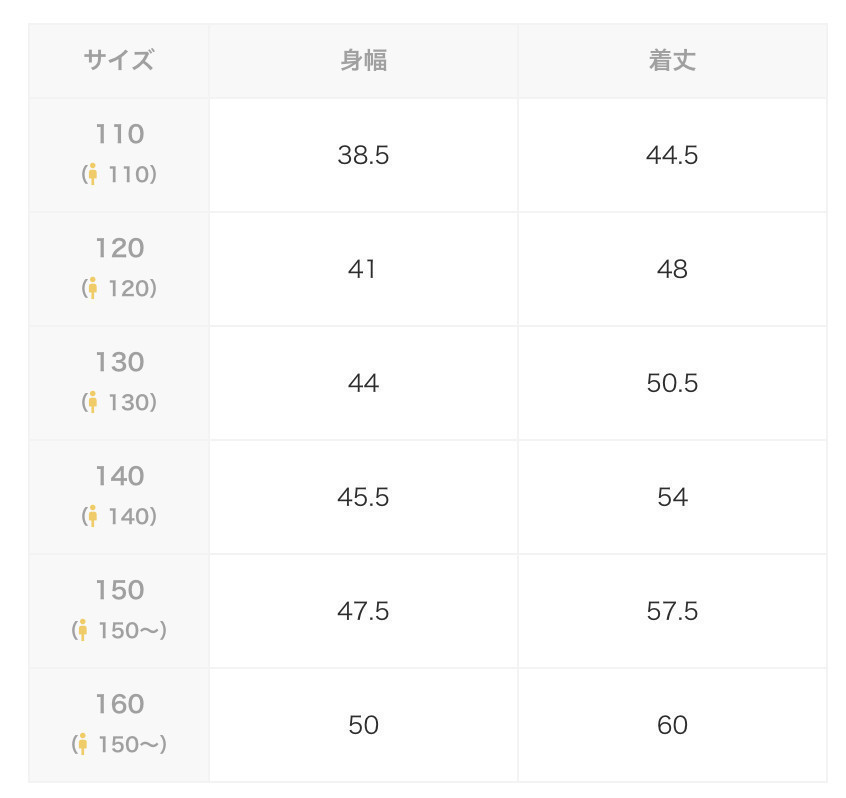Select the サイズ column header
The height and width of the screenshot is (798, 846).
click(119, 60)
